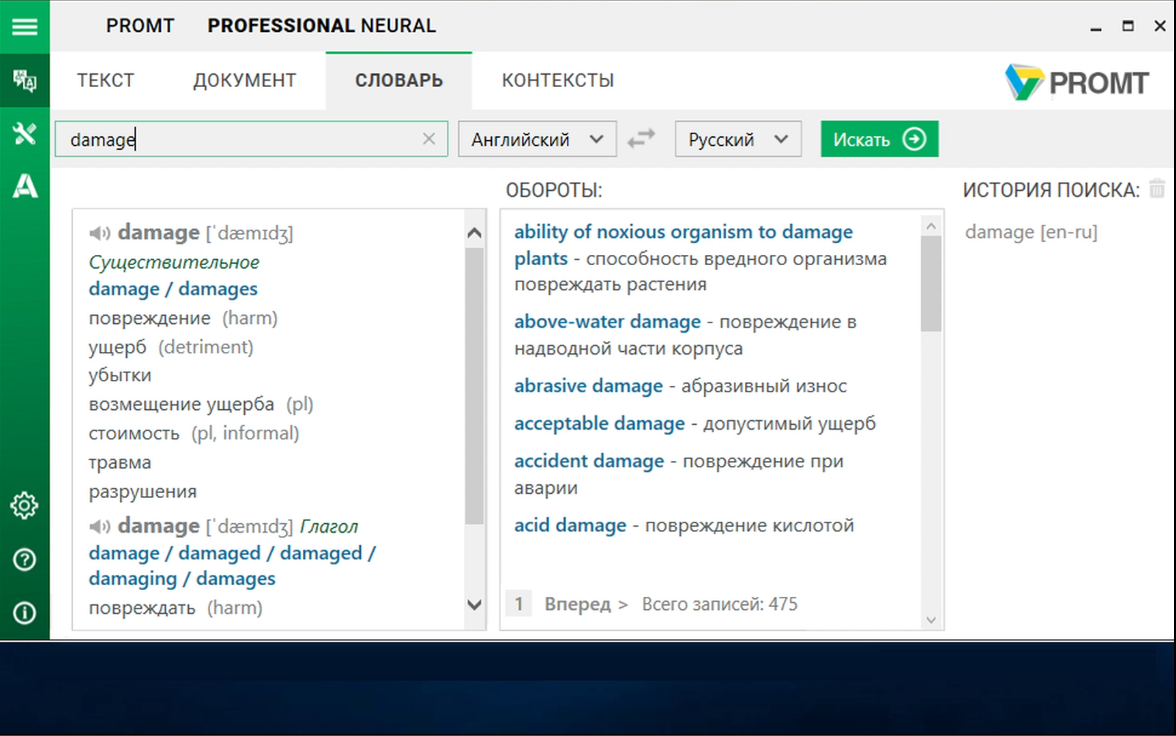Click translation стоимость (pl, informal)
Viewport: 1176px width, 736px height.
[x=194, y=434]
